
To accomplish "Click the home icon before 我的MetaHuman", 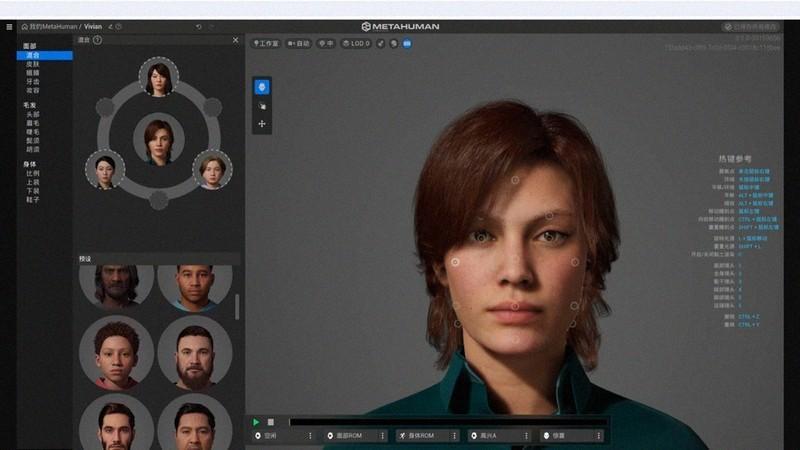I will coord(24,27).
